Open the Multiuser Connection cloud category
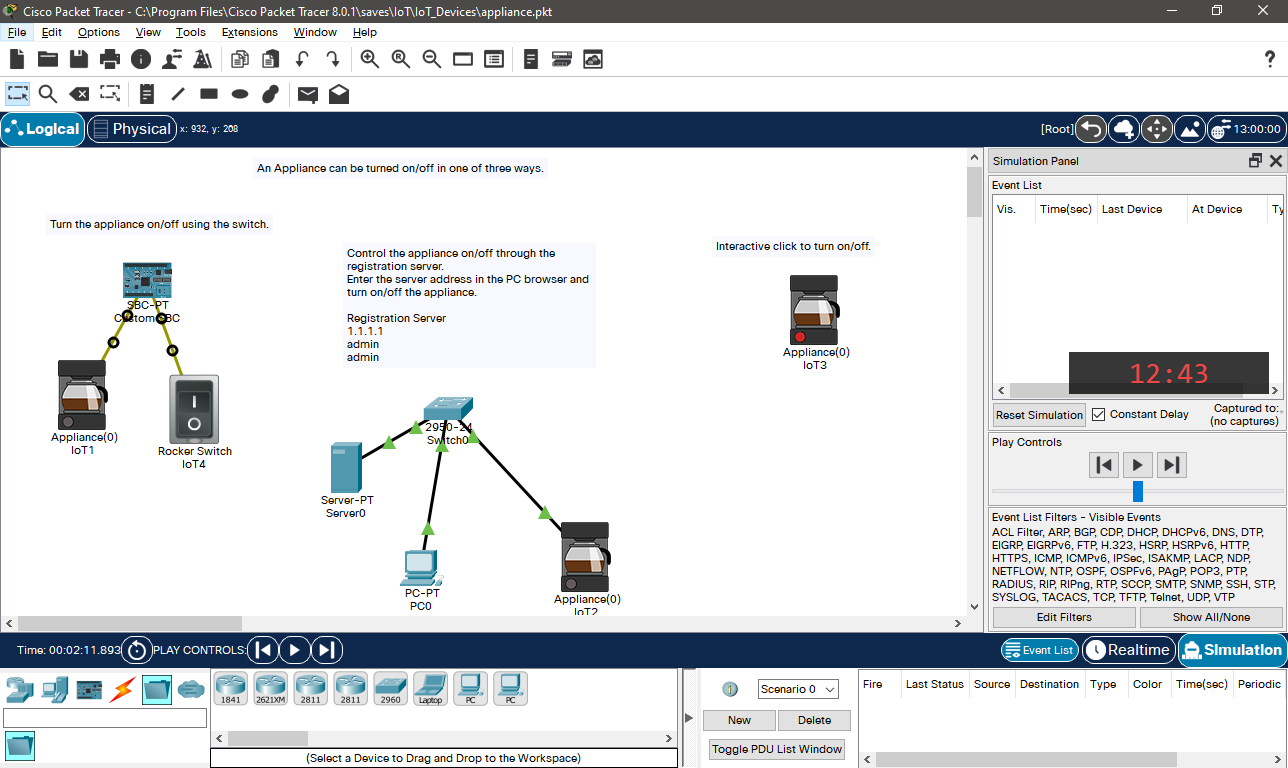The height and width of the screenshot is (768, 1288). 191,689
